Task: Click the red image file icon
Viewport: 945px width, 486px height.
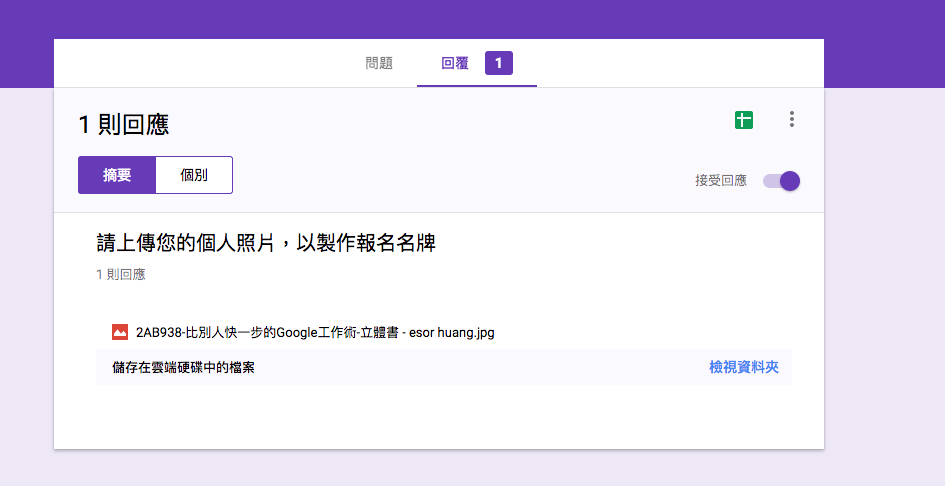Action: point(120,332)
